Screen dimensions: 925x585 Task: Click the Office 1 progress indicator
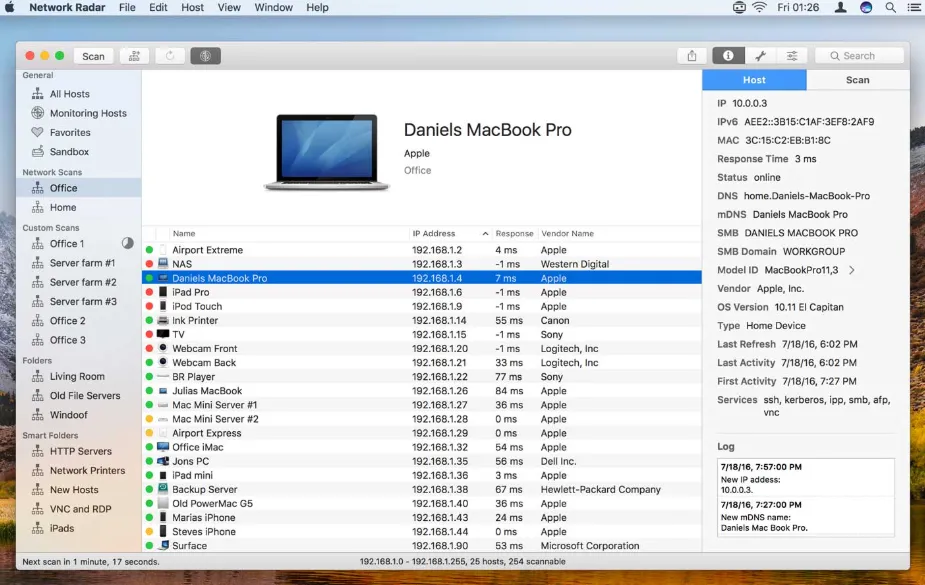[127, 244]
